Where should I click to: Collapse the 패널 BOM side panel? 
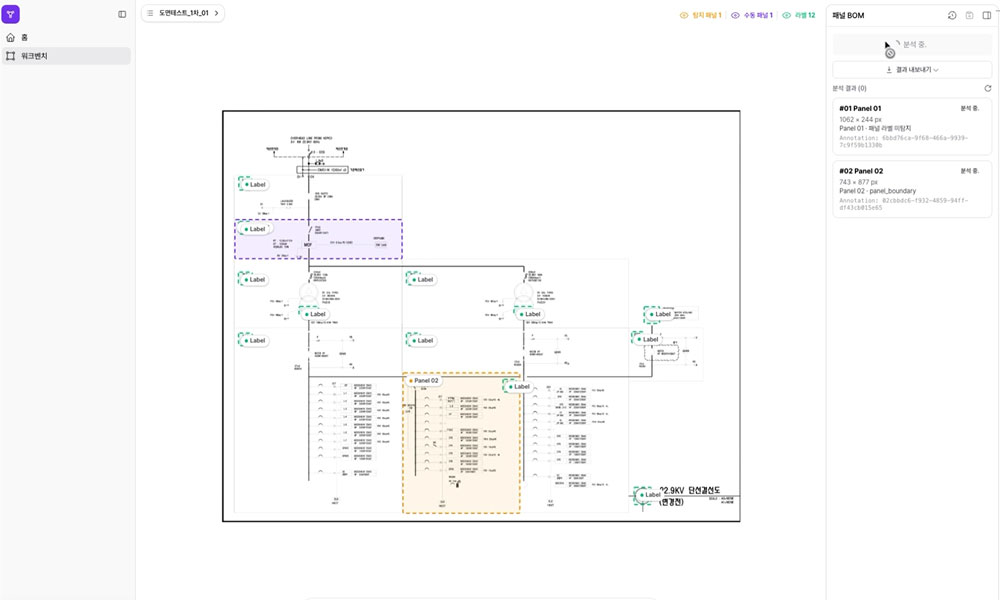(x=987, y=15)
